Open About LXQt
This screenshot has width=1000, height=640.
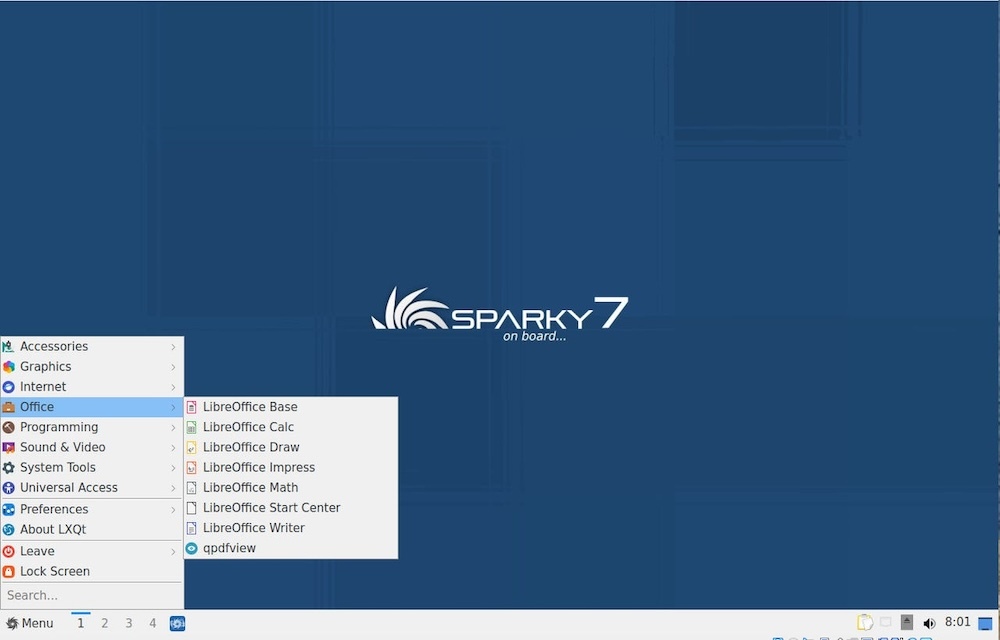pos(92,530)
